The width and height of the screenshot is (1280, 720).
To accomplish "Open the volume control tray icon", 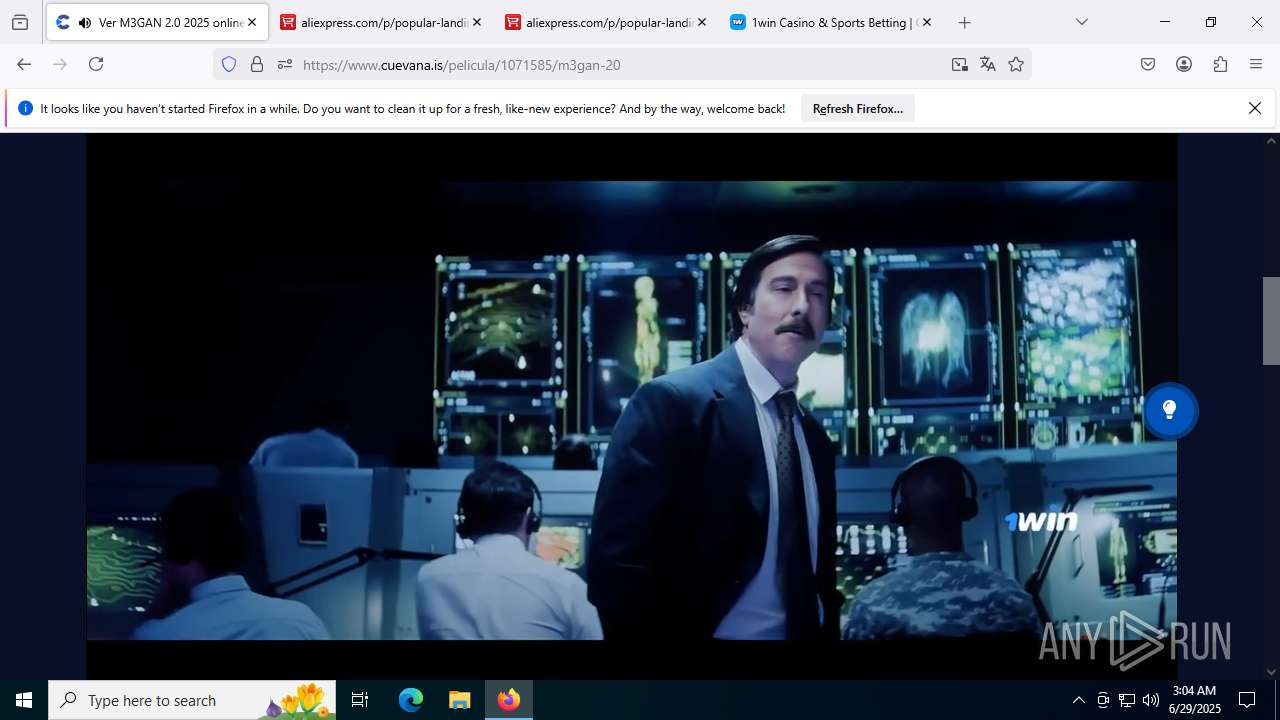I will coord(1151,700).
